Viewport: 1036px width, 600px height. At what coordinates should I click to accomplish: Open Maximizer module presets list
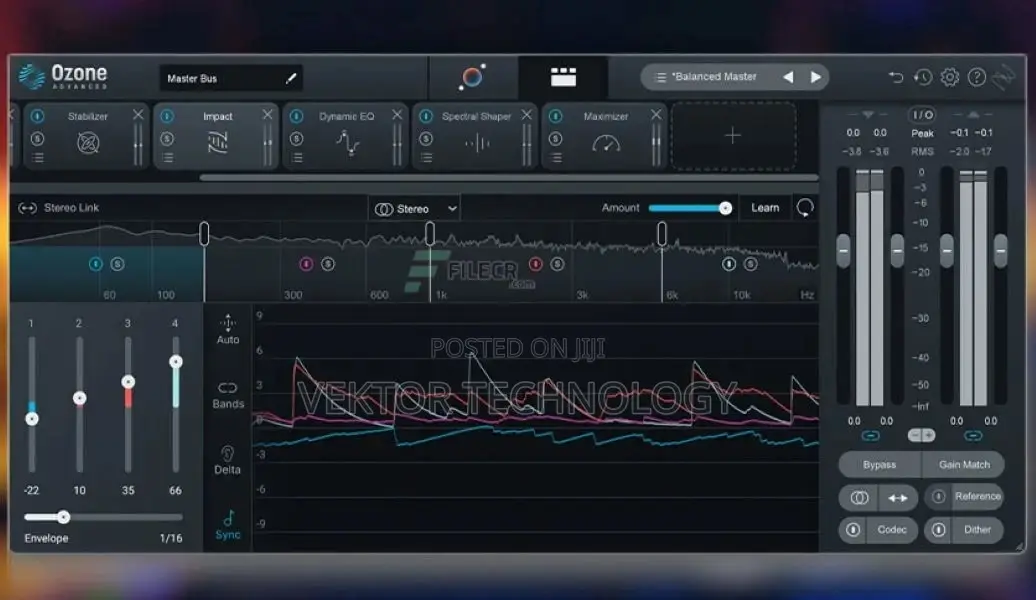[x=556, y=158]
